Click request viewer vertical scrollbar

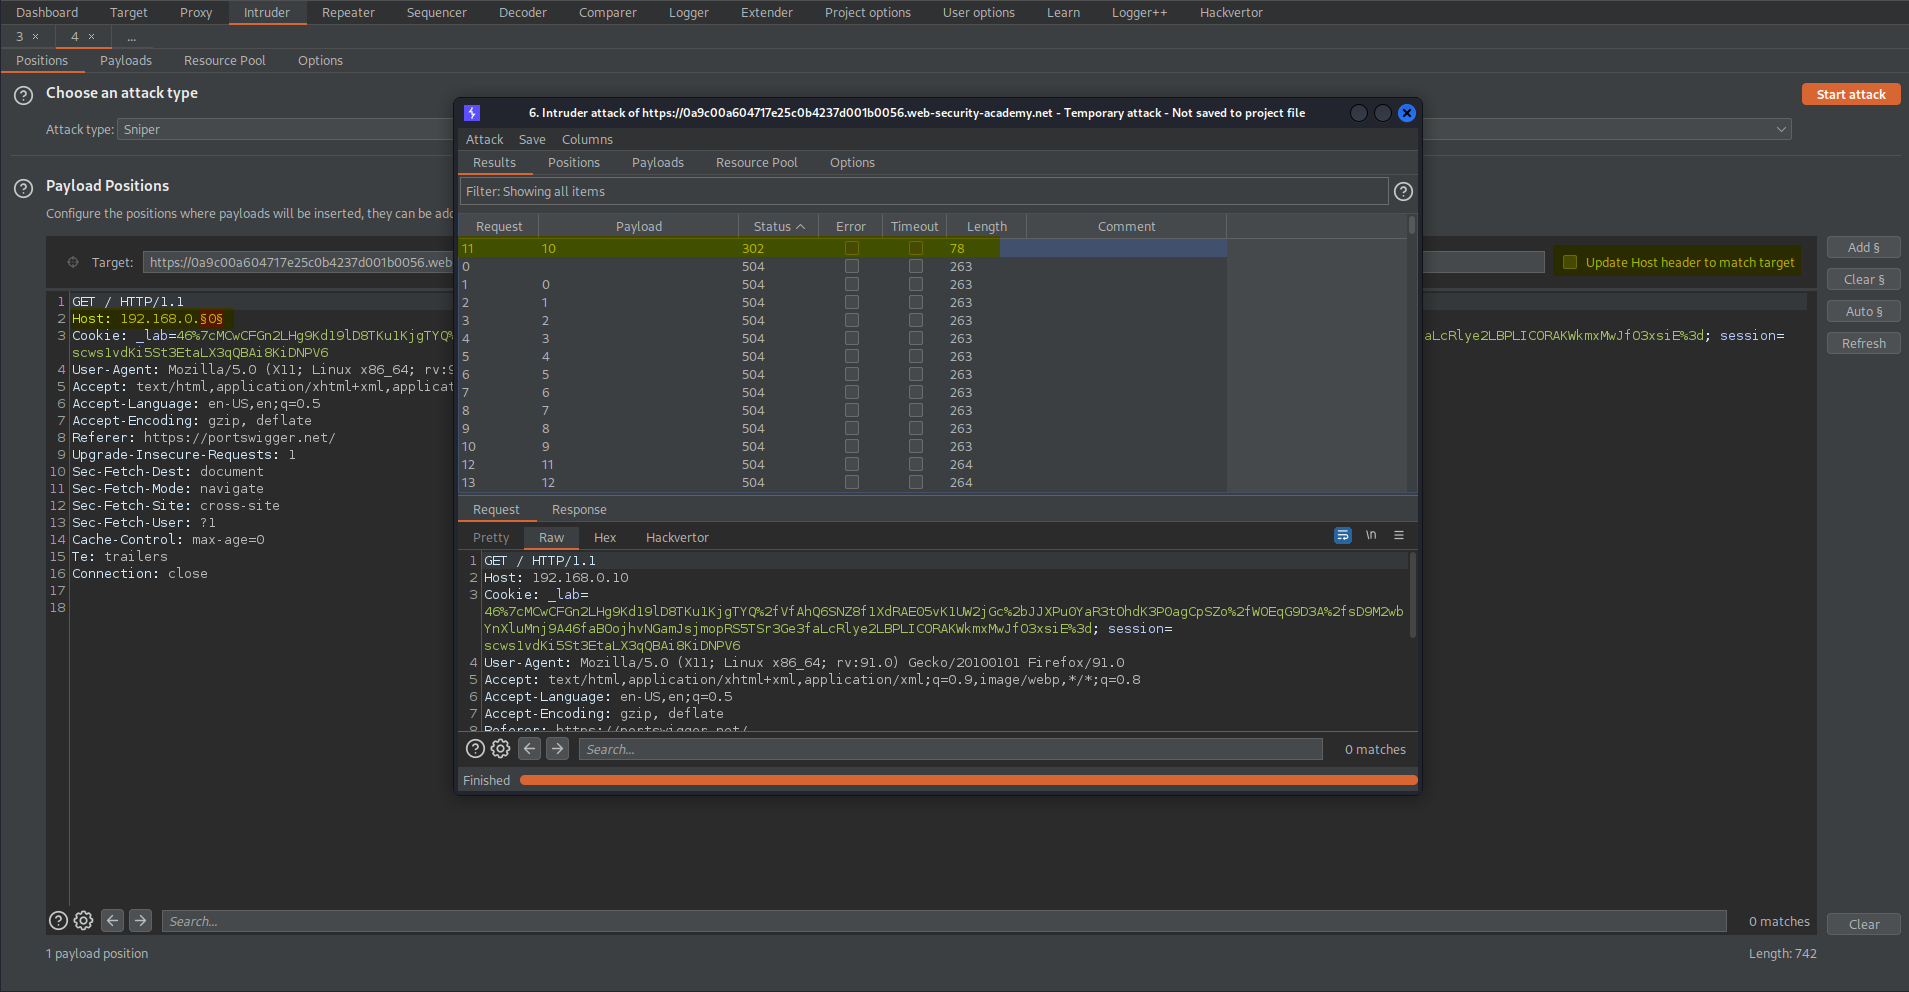(1412, 595)
